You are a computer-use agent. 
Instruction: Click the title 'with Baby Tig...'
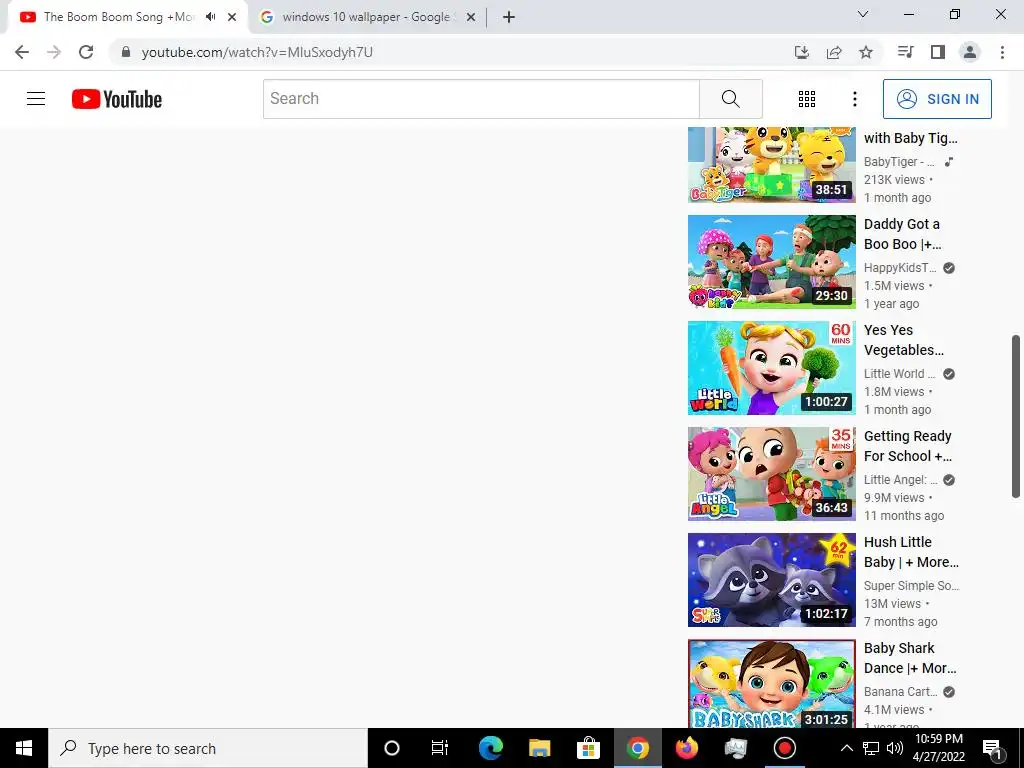(x=910, y=138)
